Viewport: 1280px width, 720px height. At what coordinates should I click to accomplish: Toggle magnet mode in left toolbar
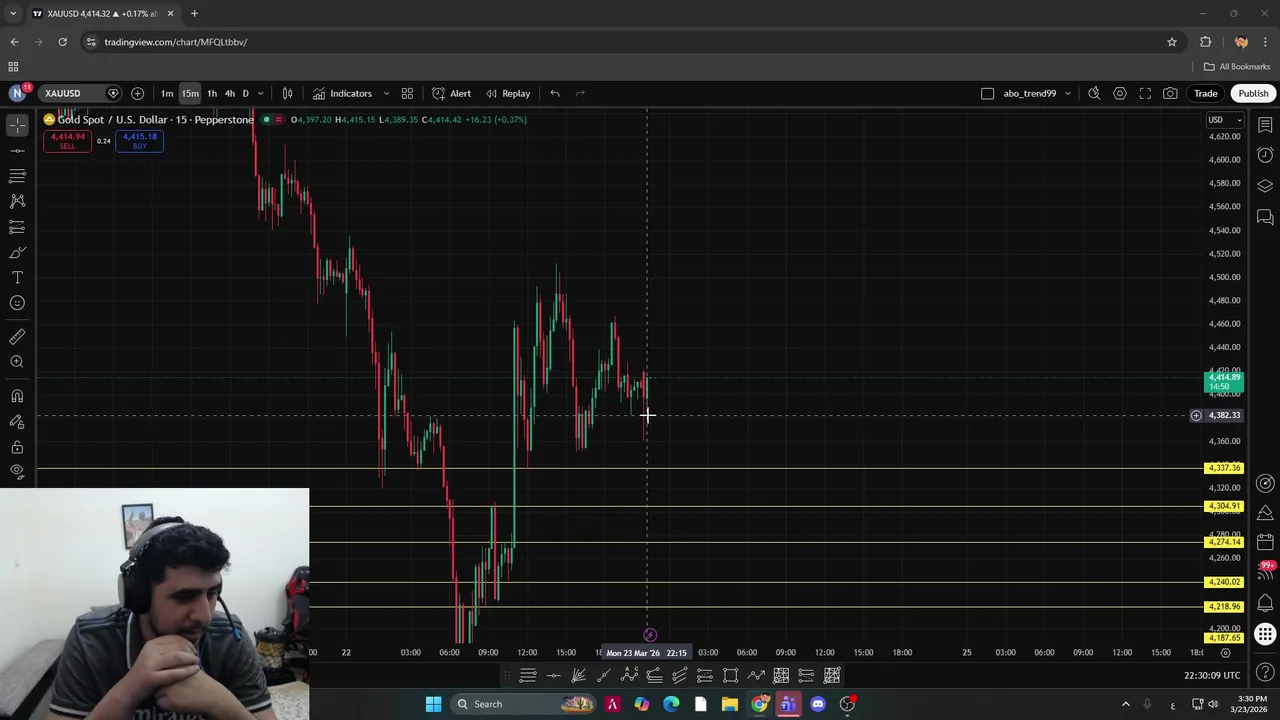point(17,396)
